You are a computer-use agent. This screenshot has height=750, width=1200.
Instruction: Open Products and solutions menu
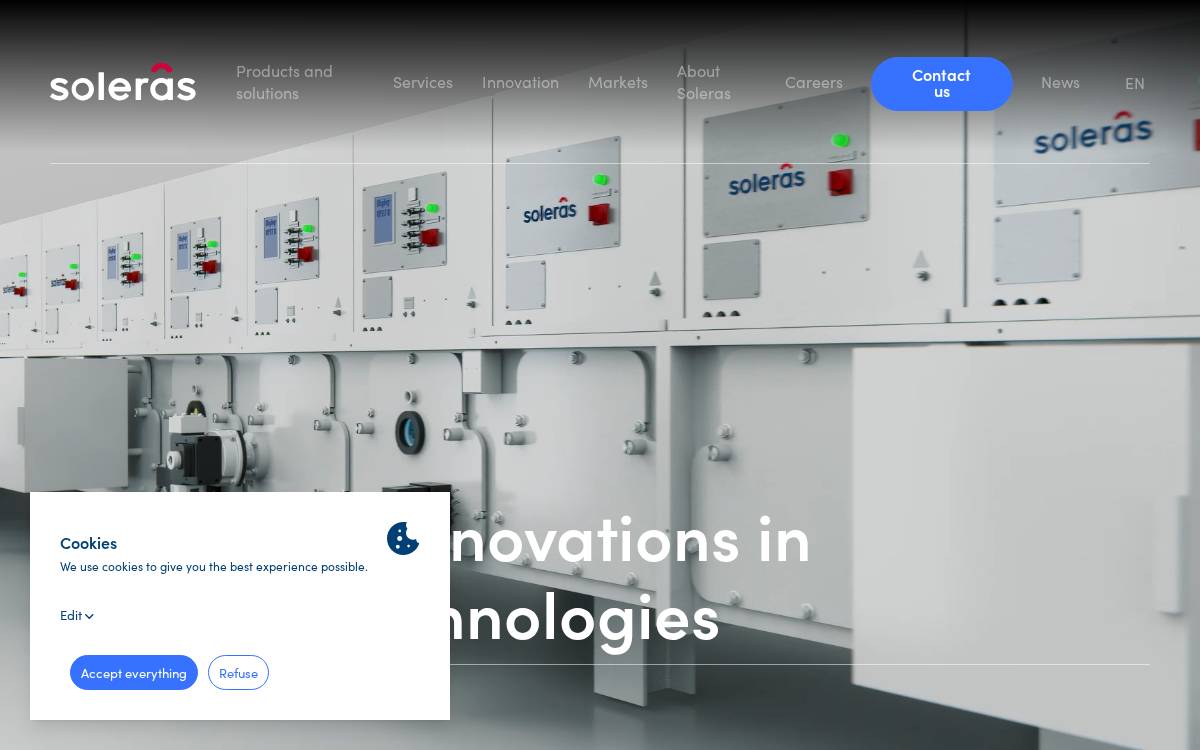[285, 82]
